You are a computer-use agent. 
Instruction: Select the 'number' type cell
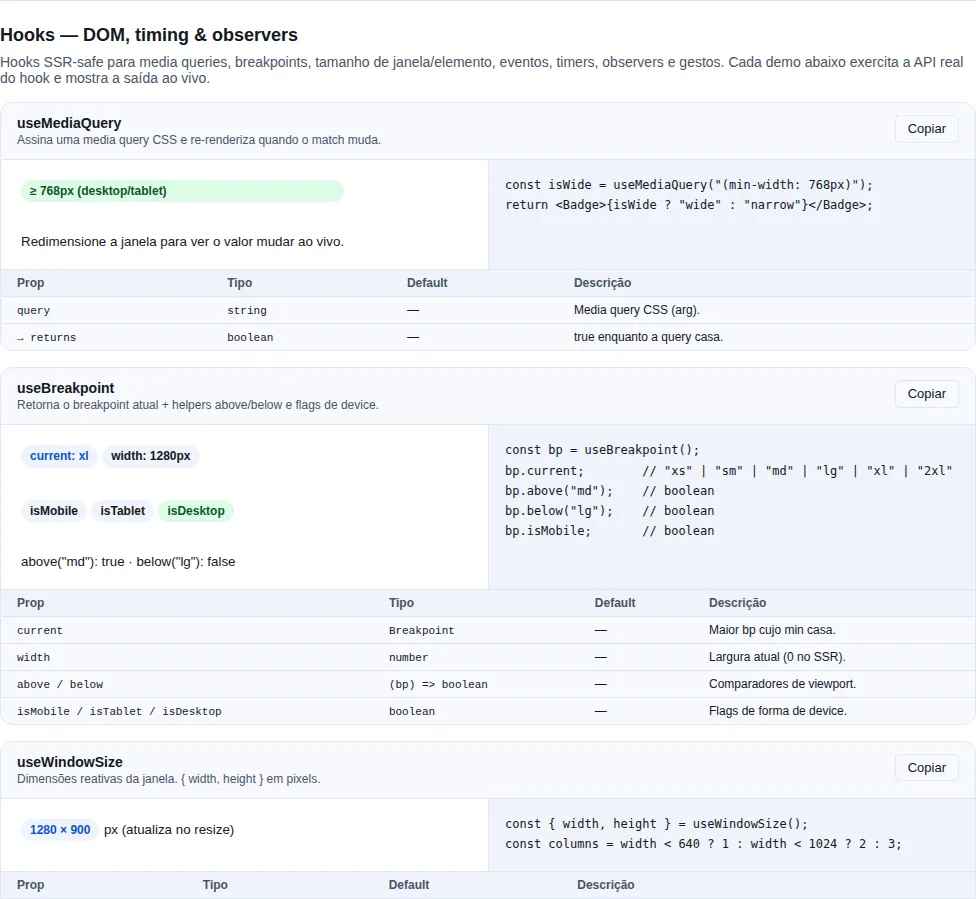408,657
